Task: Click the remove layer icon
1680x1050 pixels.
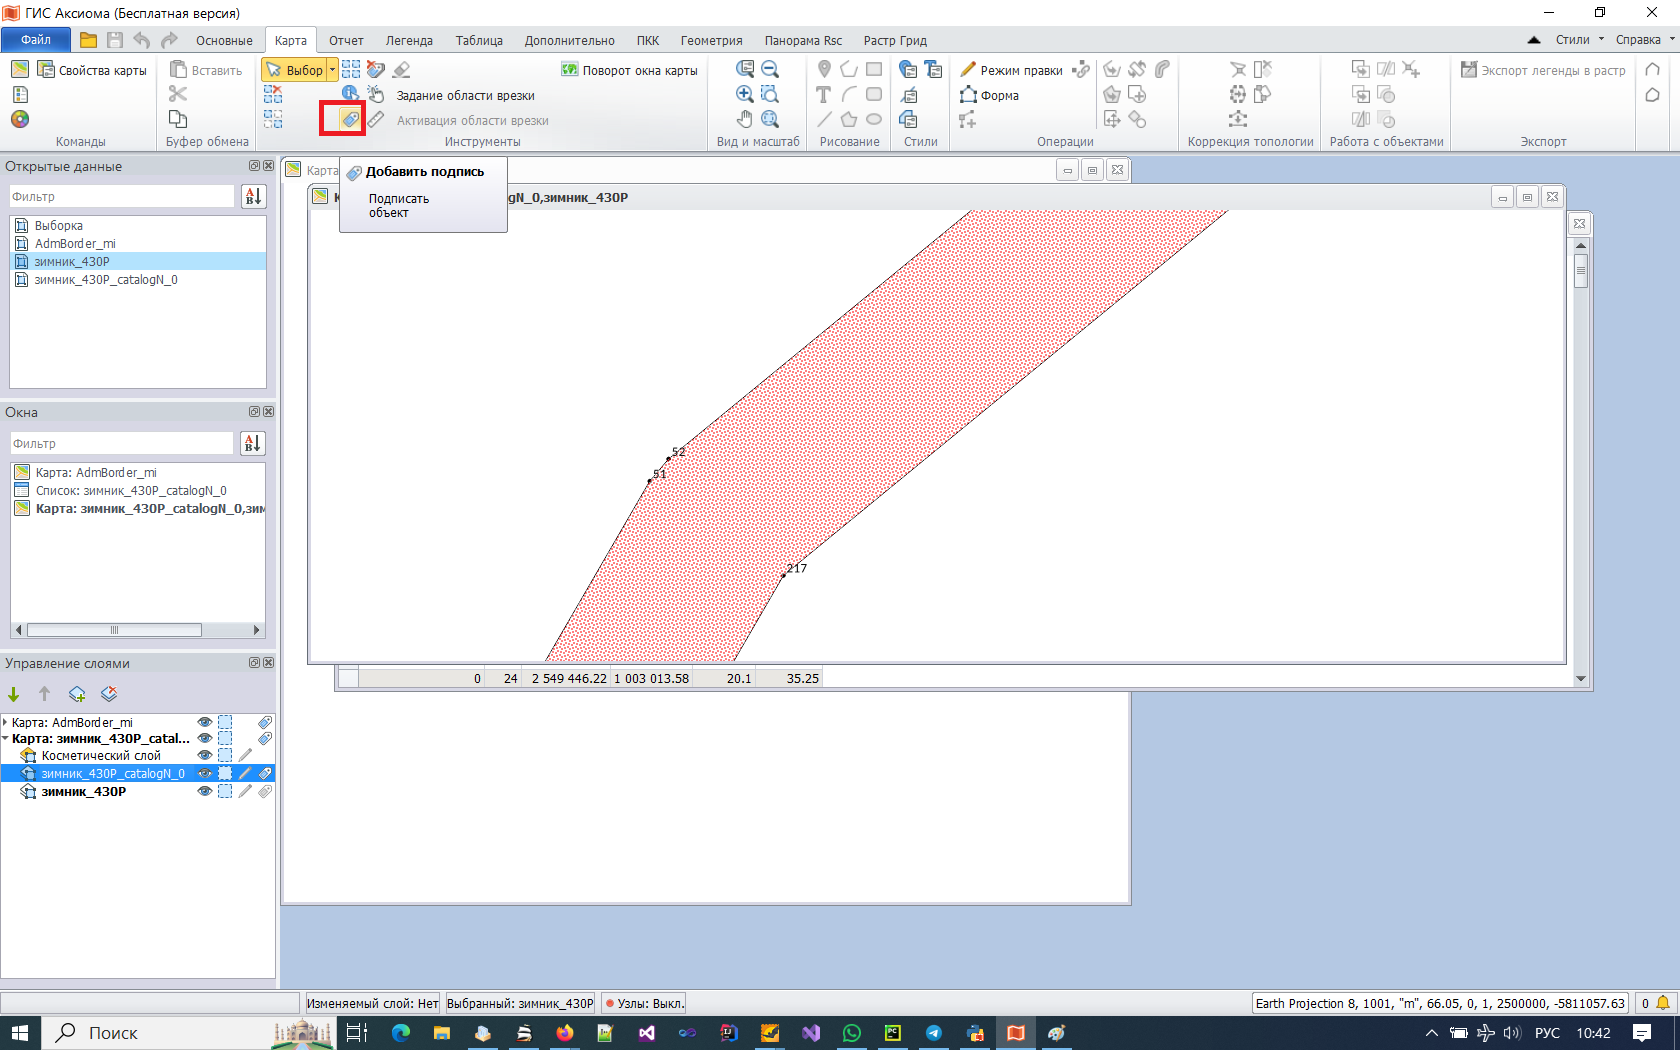Action: pyautogui.click(x=109, y=694)
